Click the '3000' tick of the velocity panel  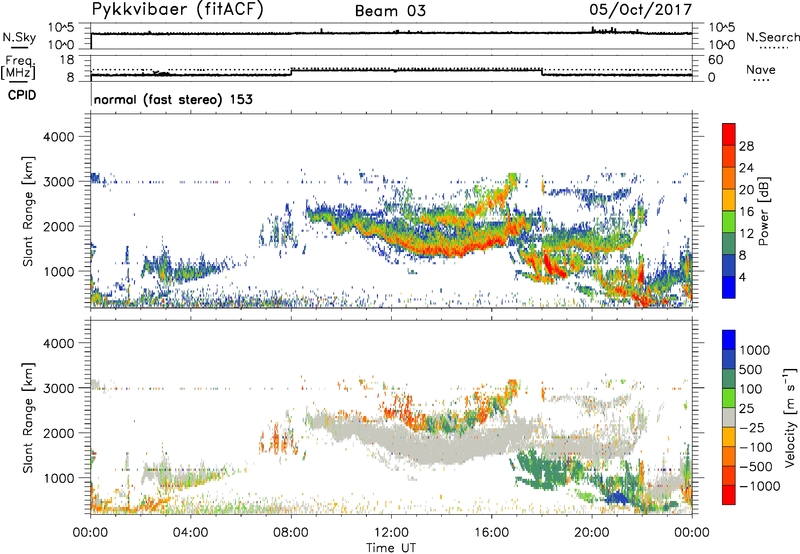point(58,388)
